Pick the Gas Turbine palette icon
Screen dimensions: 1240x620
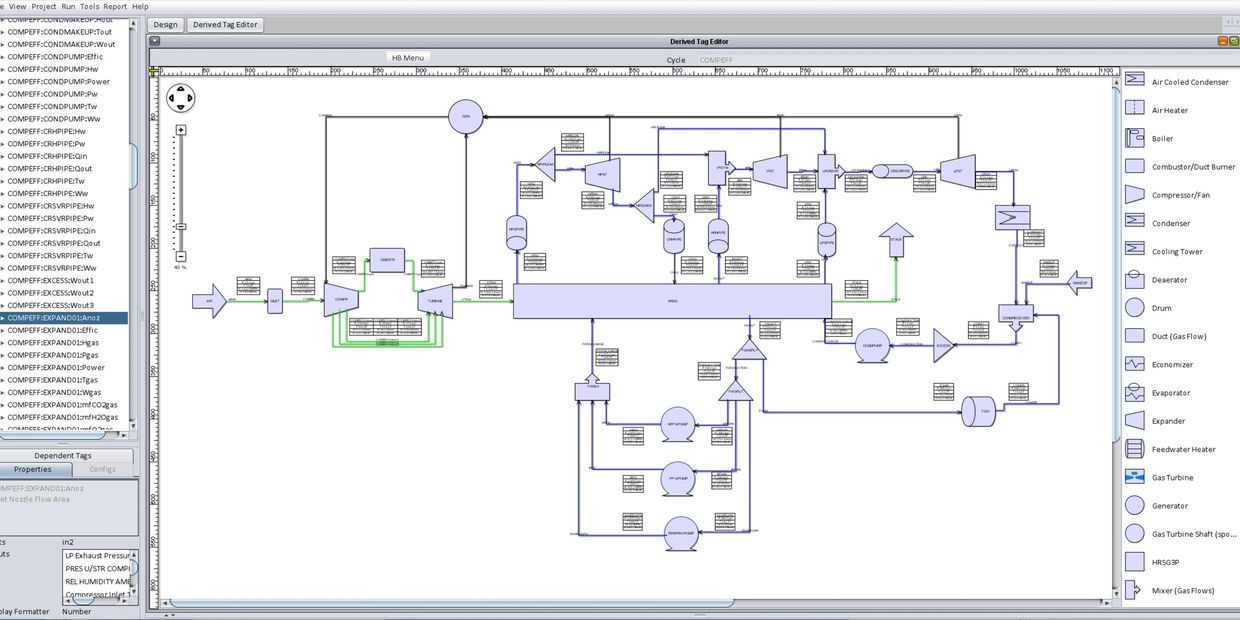click(1135, 477)
